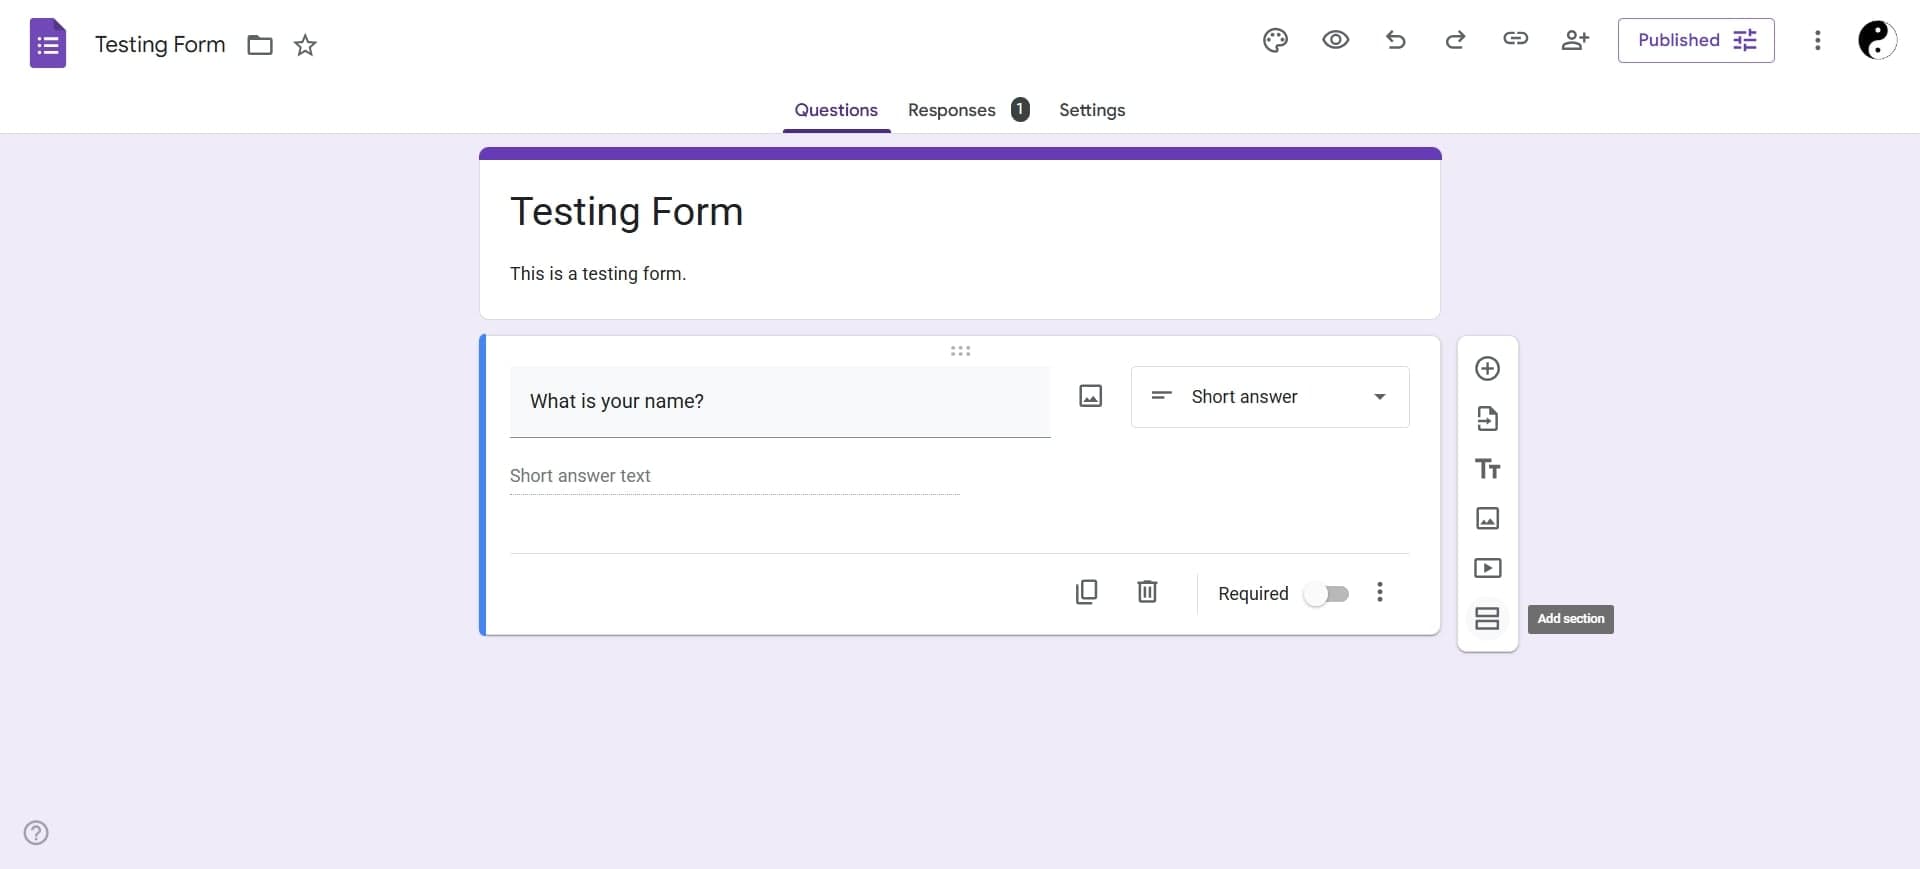Open the Settings tab
1920x869 pixels.
point(1091,110)
